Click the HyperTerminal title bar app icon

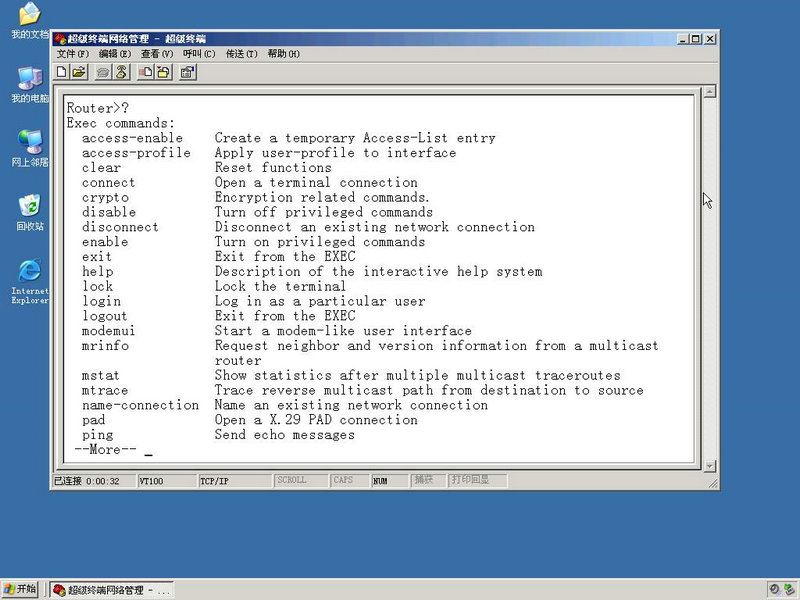tap(61, 39)
